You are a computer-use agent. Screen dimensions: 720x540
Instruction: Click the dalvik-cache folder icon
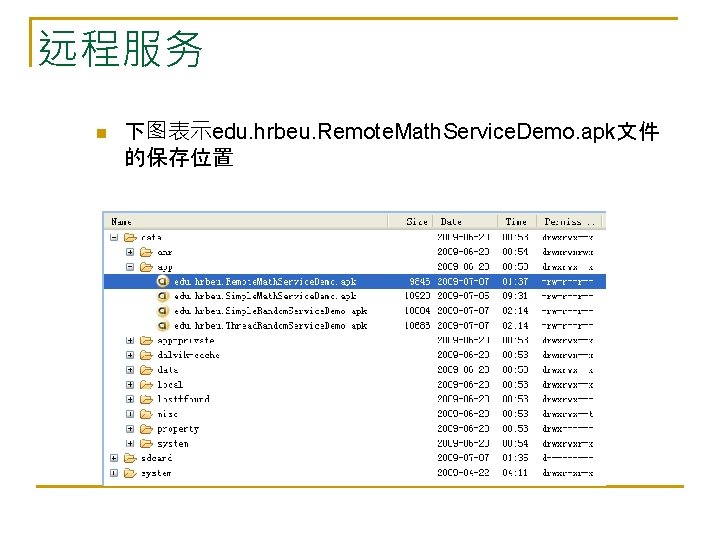point(146,355)
